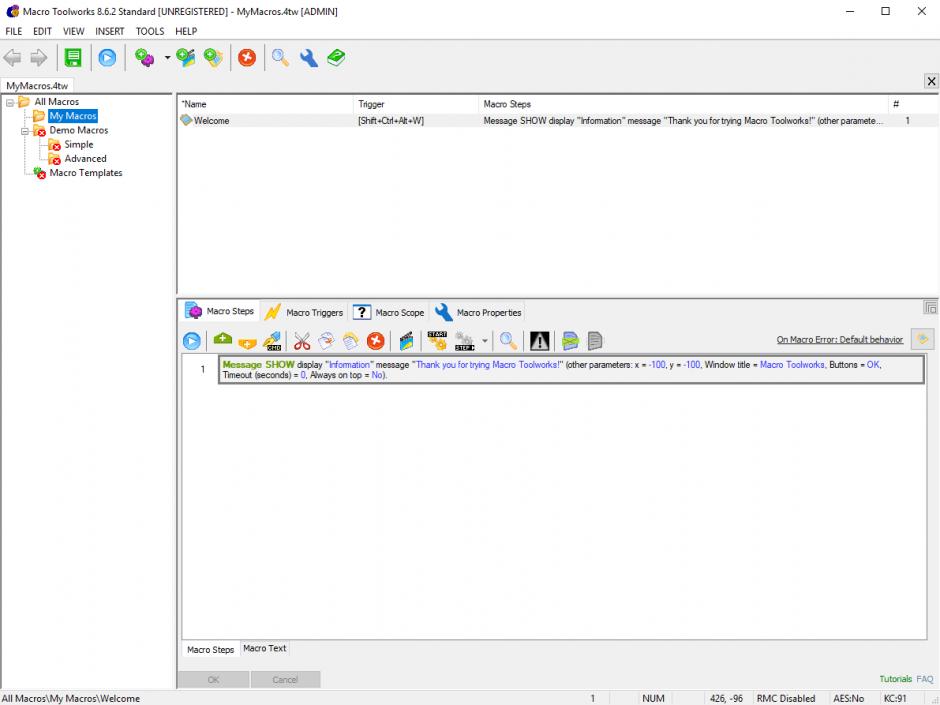
Task: Click the yellow icon beside On Macro Error
Action: (923, 339)
